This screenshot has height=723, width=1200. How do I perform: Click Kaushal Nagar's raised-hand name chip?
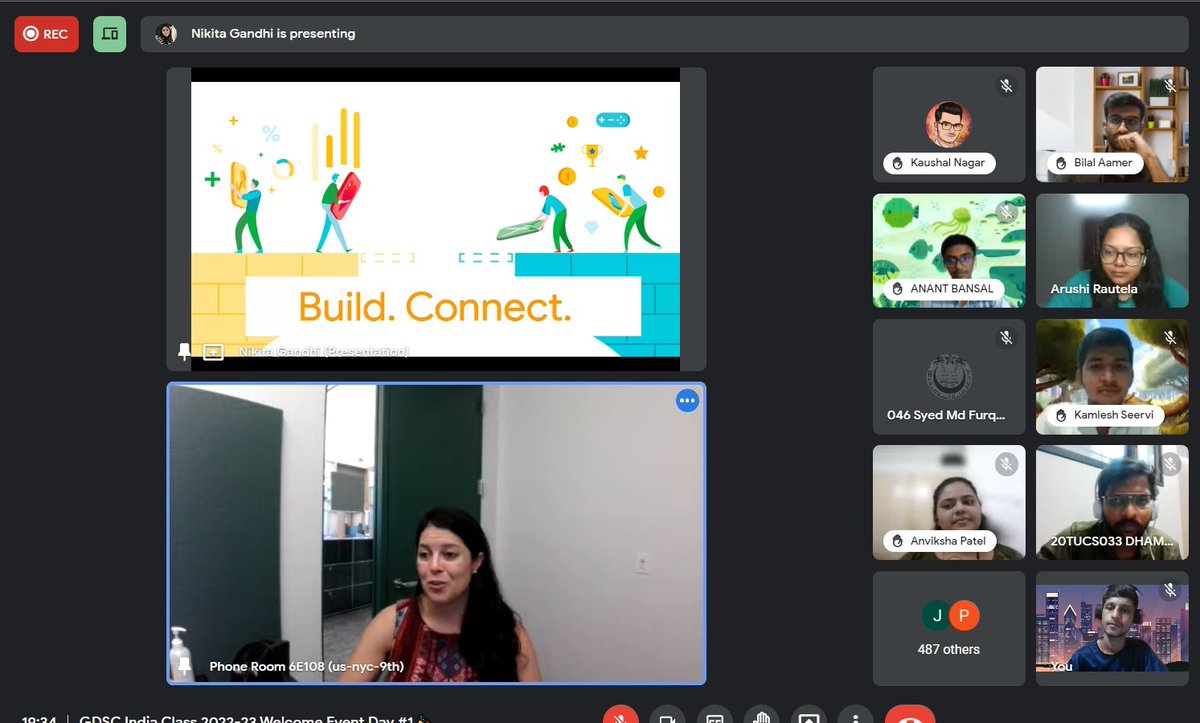pos(939,163)
